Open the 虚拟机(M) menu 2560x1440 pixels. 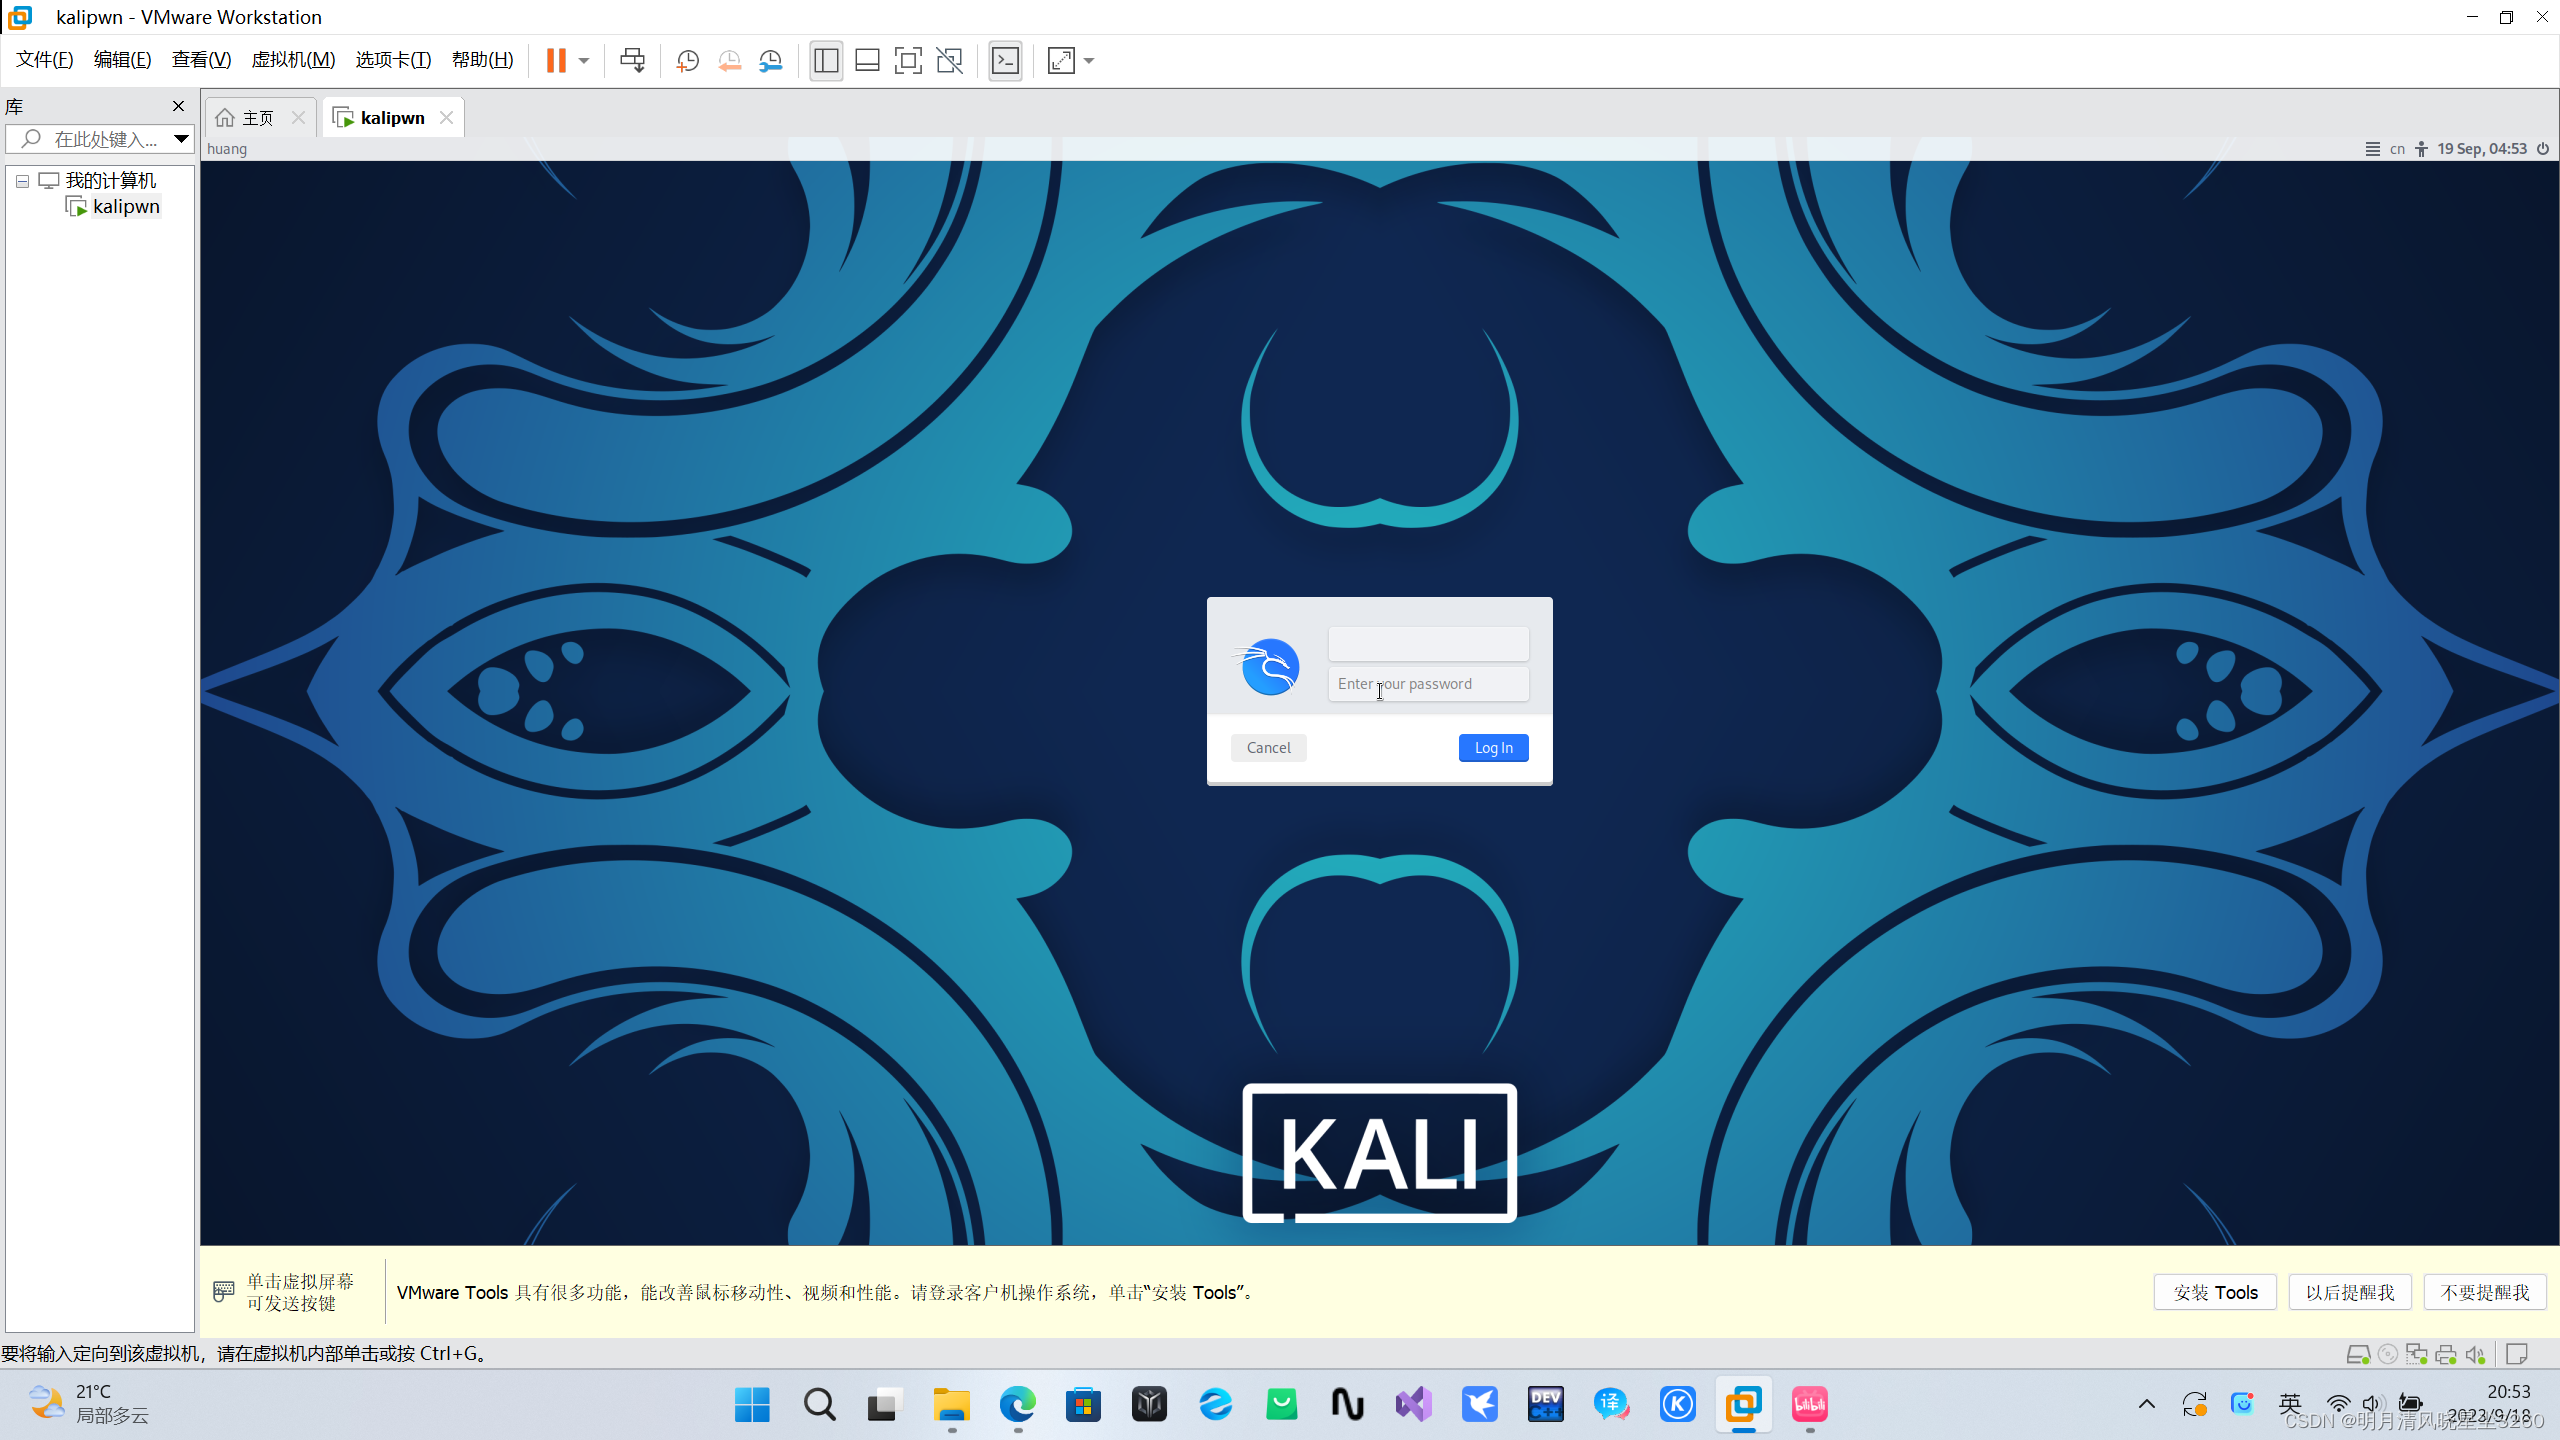pyautogui.click(x=293, y=60)
